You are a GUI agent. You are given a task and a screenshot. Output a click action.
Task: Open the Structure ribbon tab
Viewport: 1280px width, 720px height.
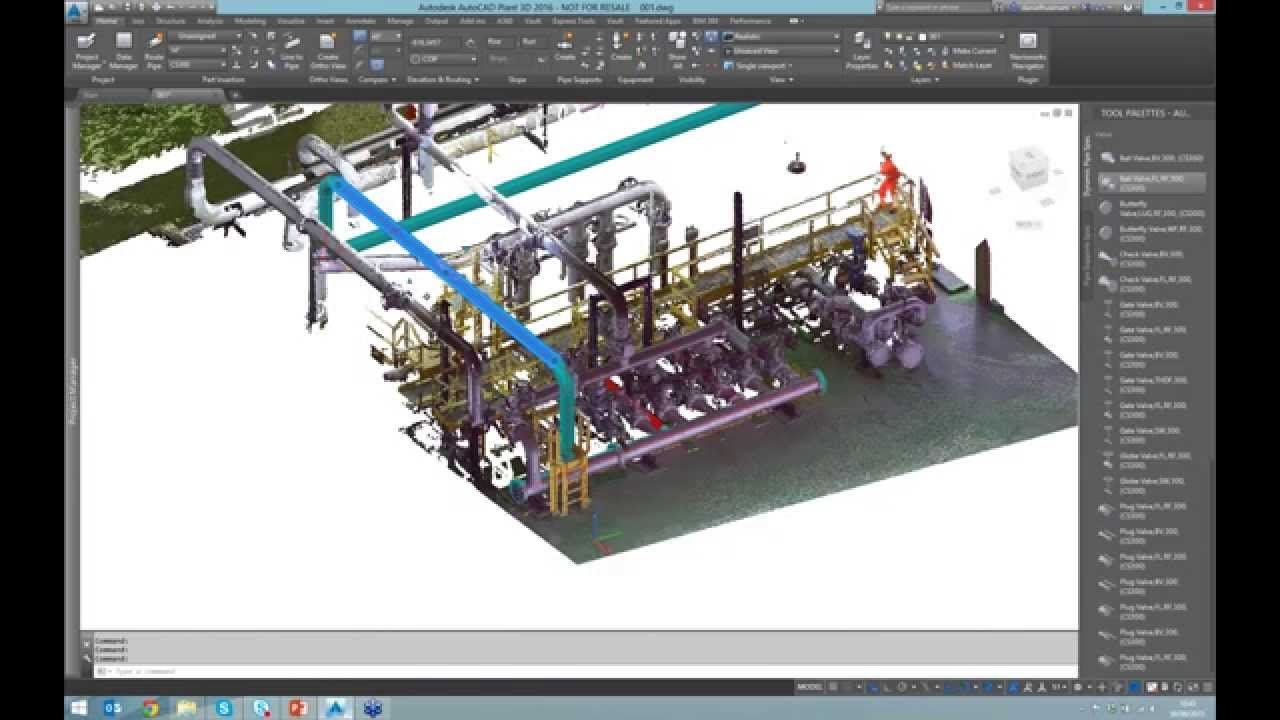(170, 20)
